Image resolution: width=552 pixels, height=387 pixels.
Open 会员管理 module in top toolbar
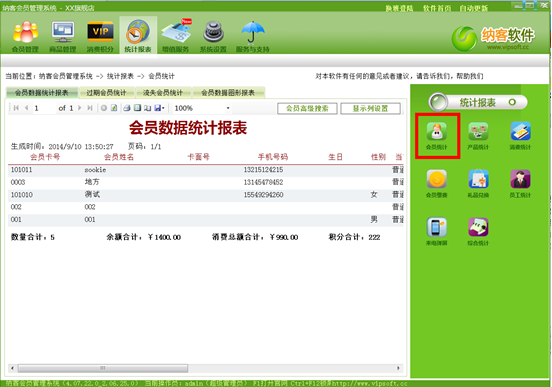pos(25,36)
